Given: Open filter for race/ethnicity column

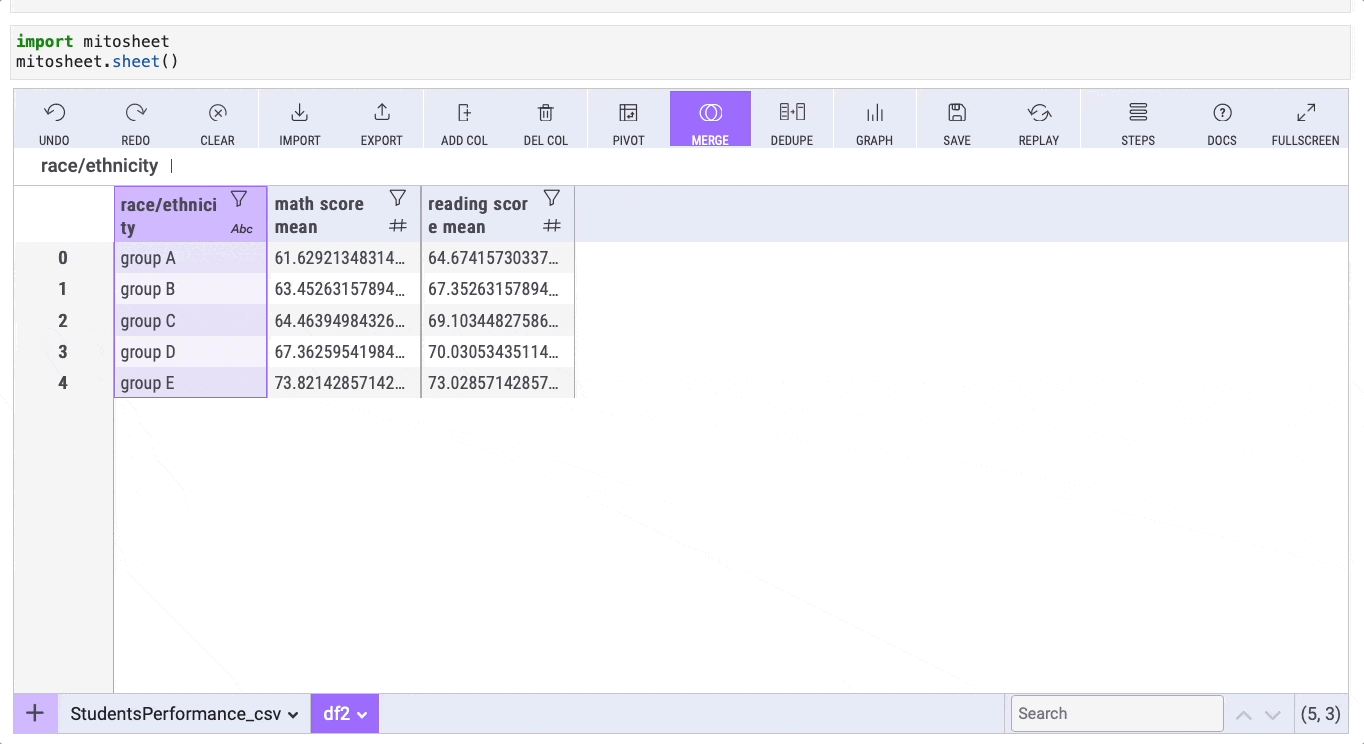Looking at the screenshot, I should click(239, 199).
